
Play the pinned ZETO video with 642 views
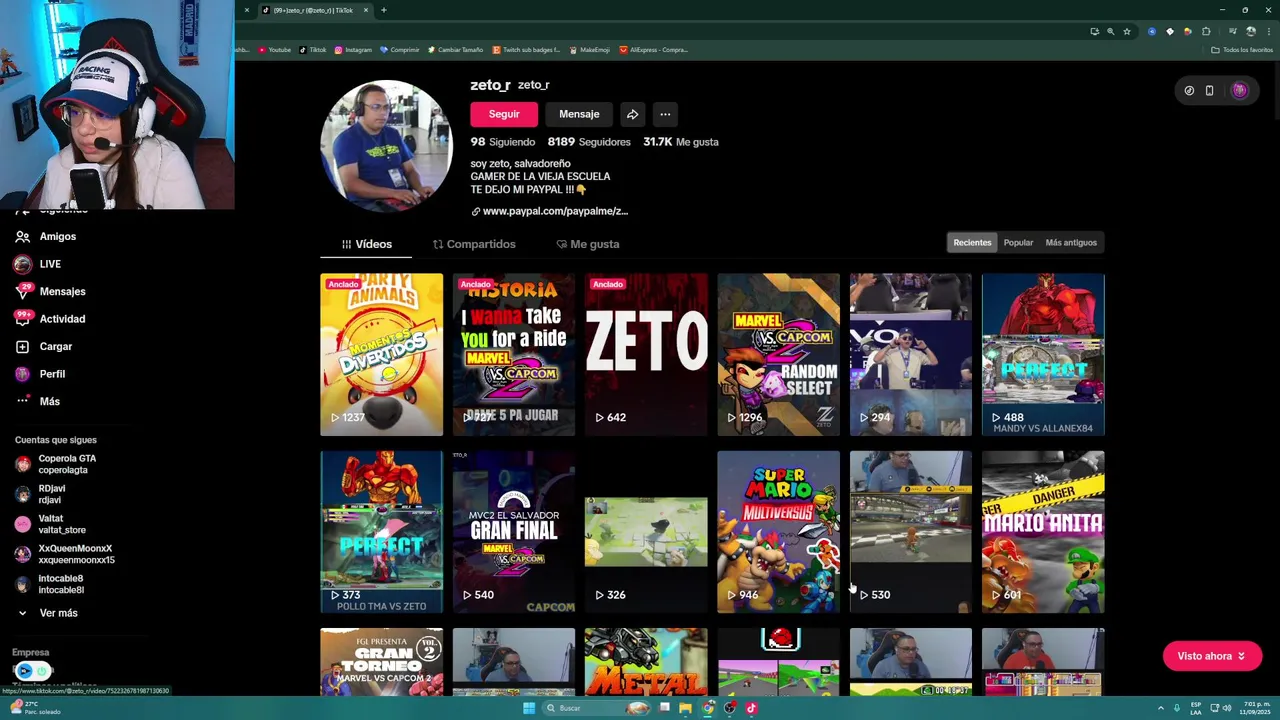pyautogui.click(x=646, y=354)
